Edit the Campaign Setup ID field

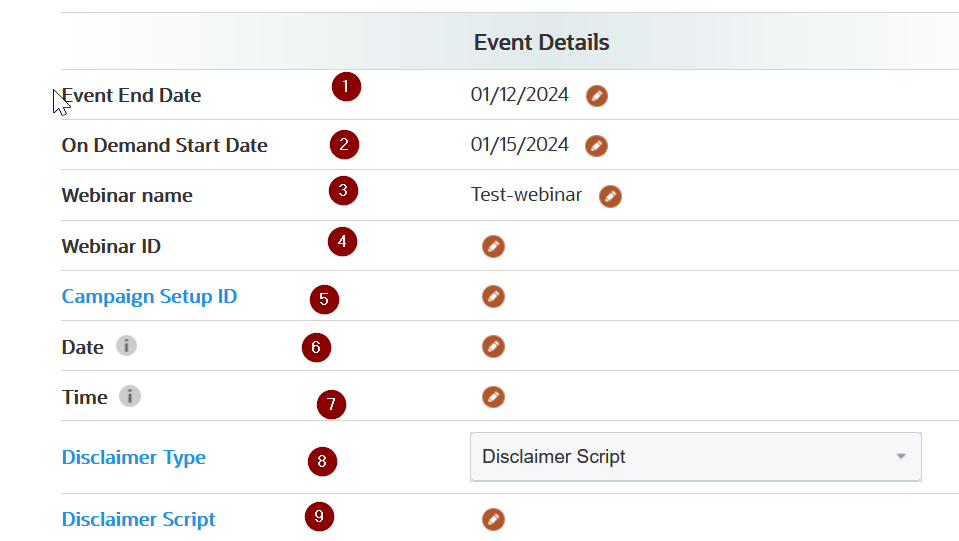click(x=493, y=296)
